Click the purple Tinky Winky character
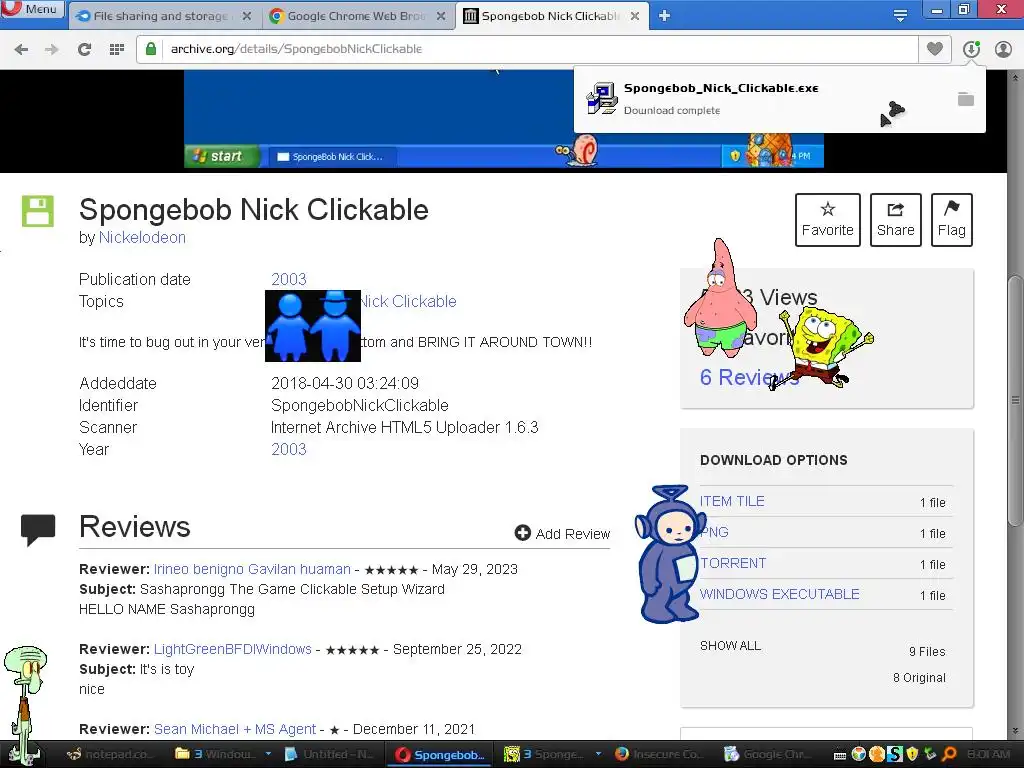 point(669,554)
